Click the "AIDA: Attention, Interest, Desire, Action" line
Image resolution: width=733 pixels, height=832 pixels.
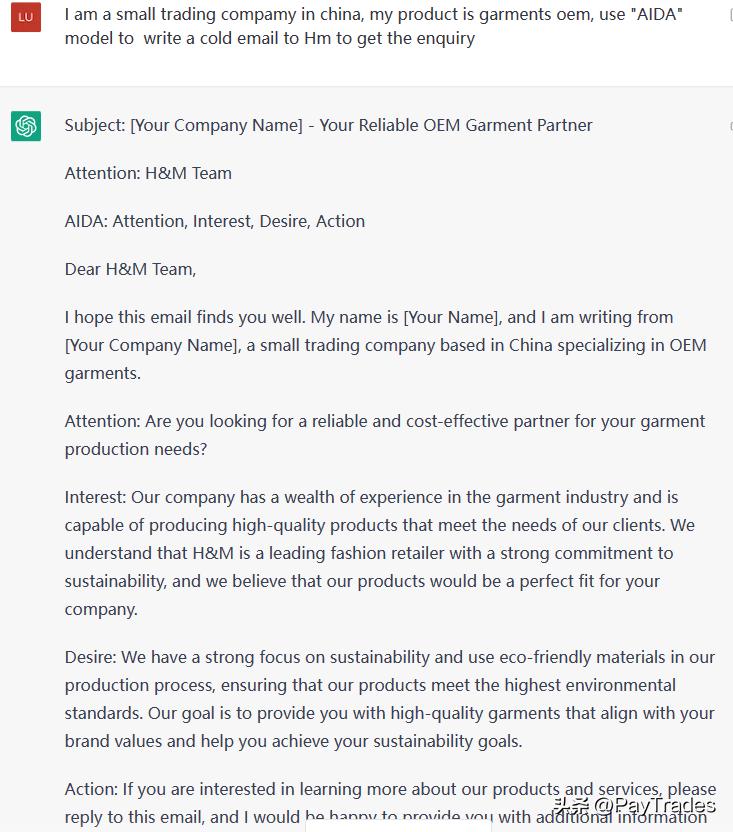pyautogui.click(x=215, y=221)
